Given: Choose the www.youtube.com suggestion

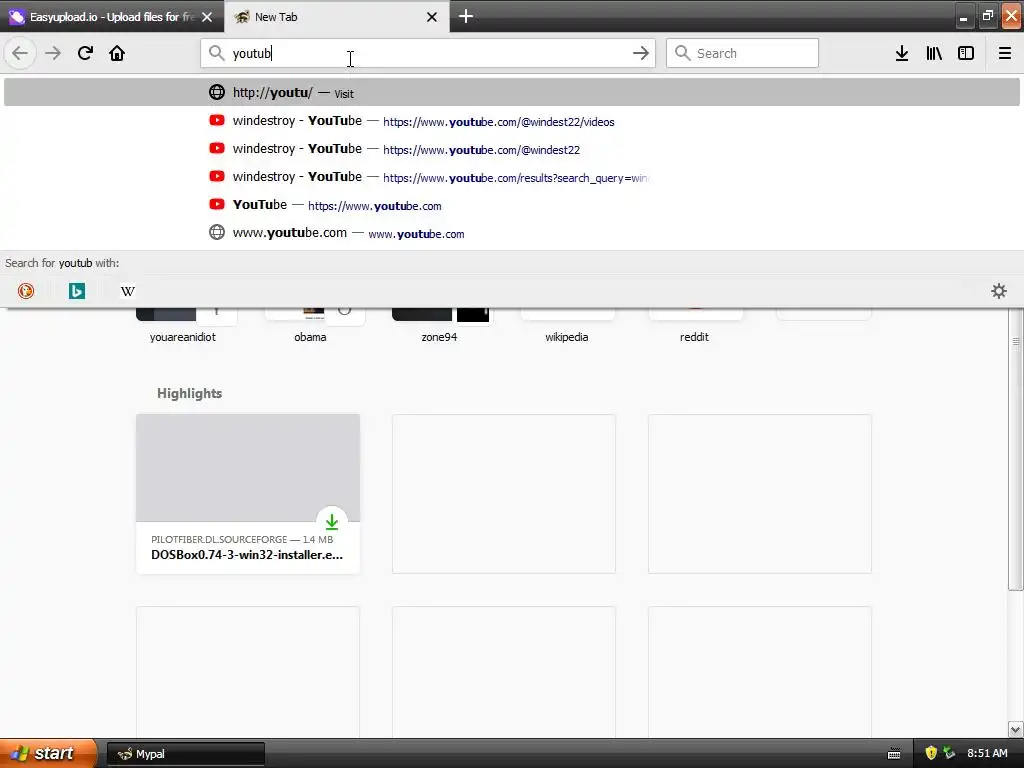Looking at the screenshot, I should tap(512, 233).
